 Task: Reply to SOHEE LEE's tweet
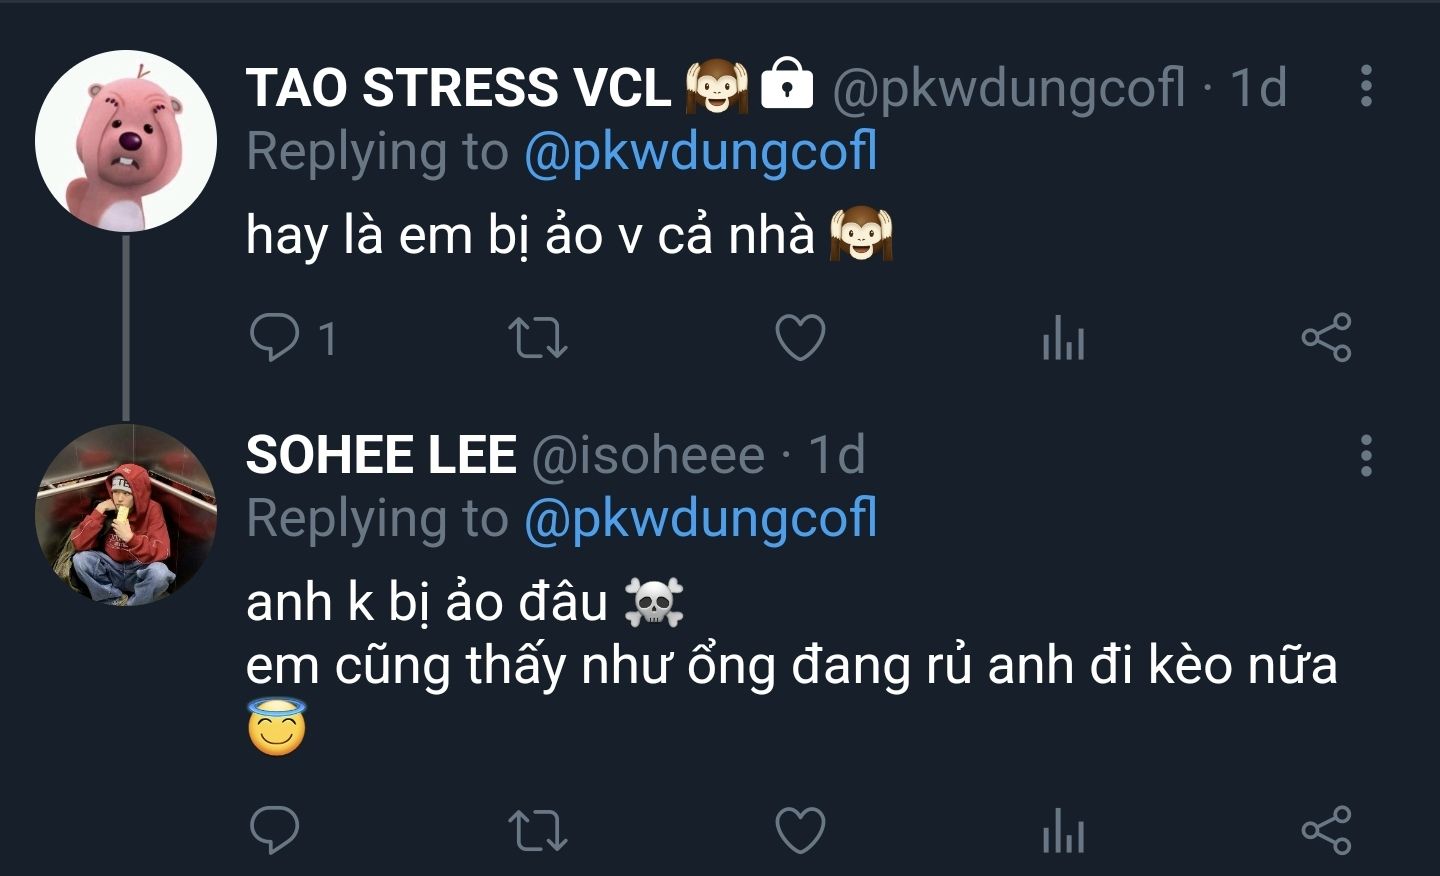coord(275,830)
